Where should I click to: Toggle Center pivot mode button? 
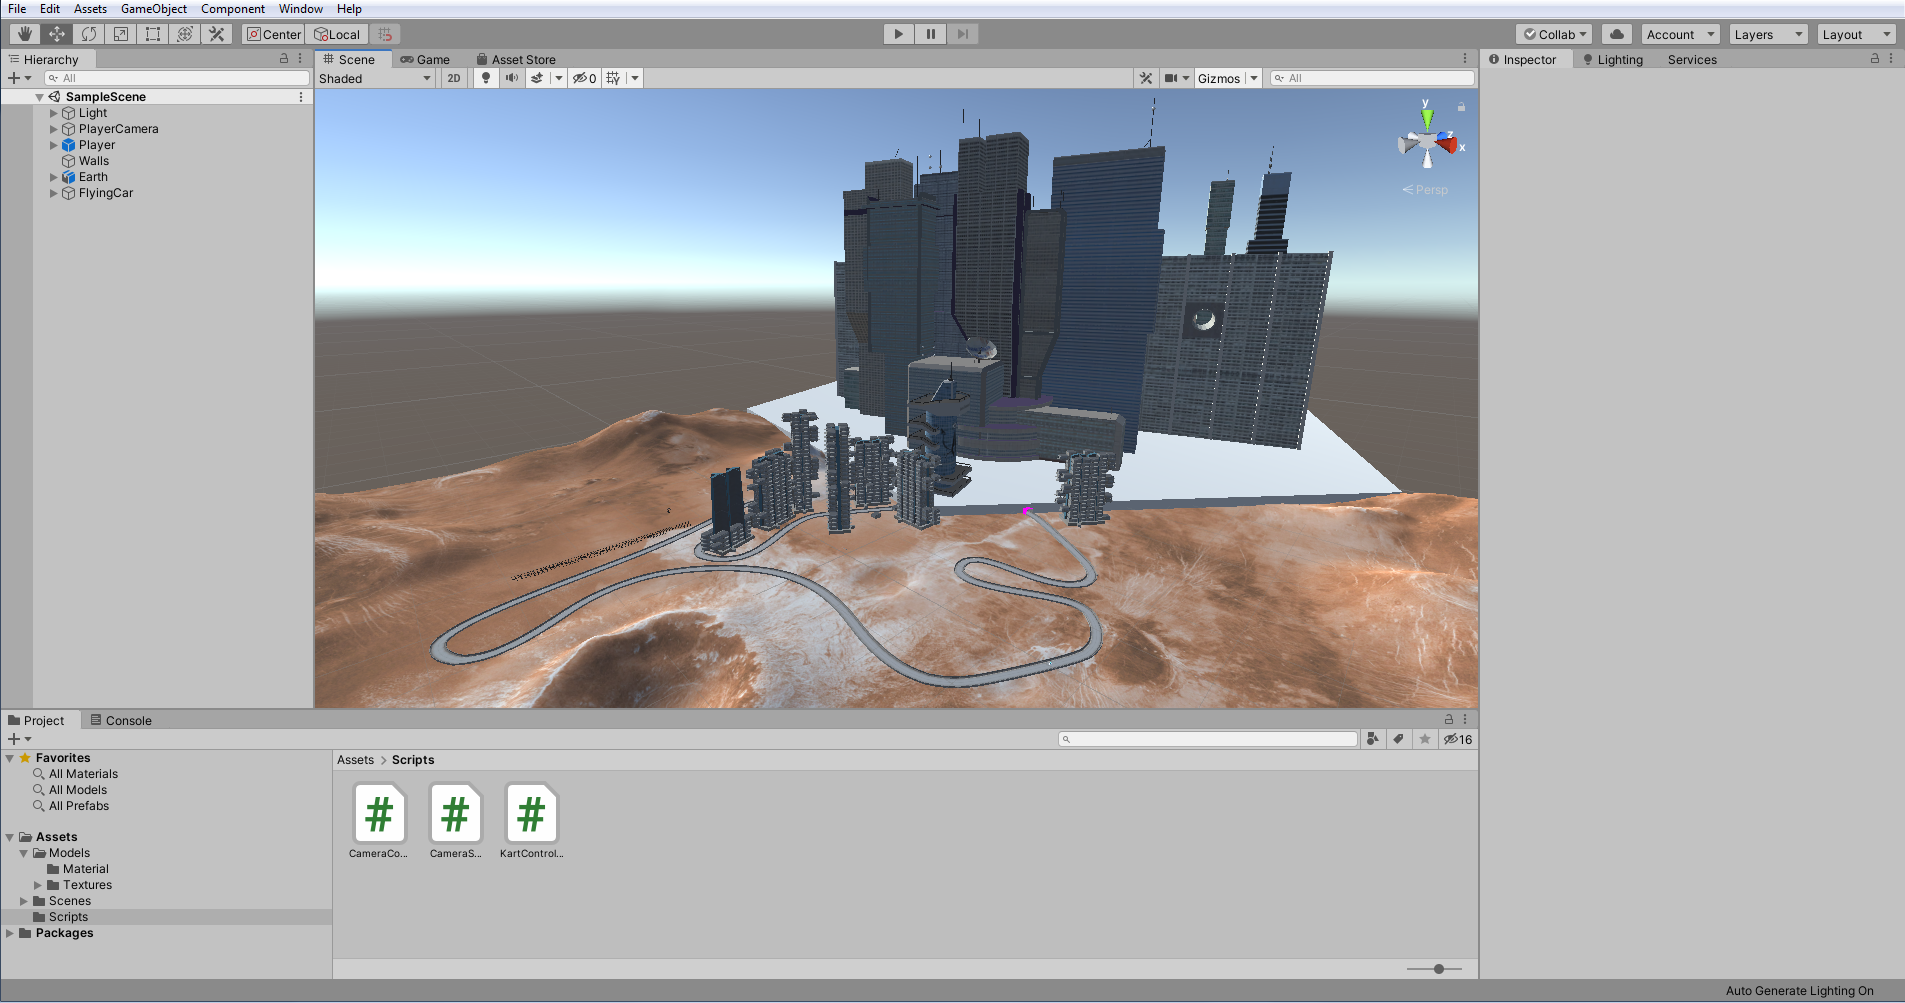[275, 34]
